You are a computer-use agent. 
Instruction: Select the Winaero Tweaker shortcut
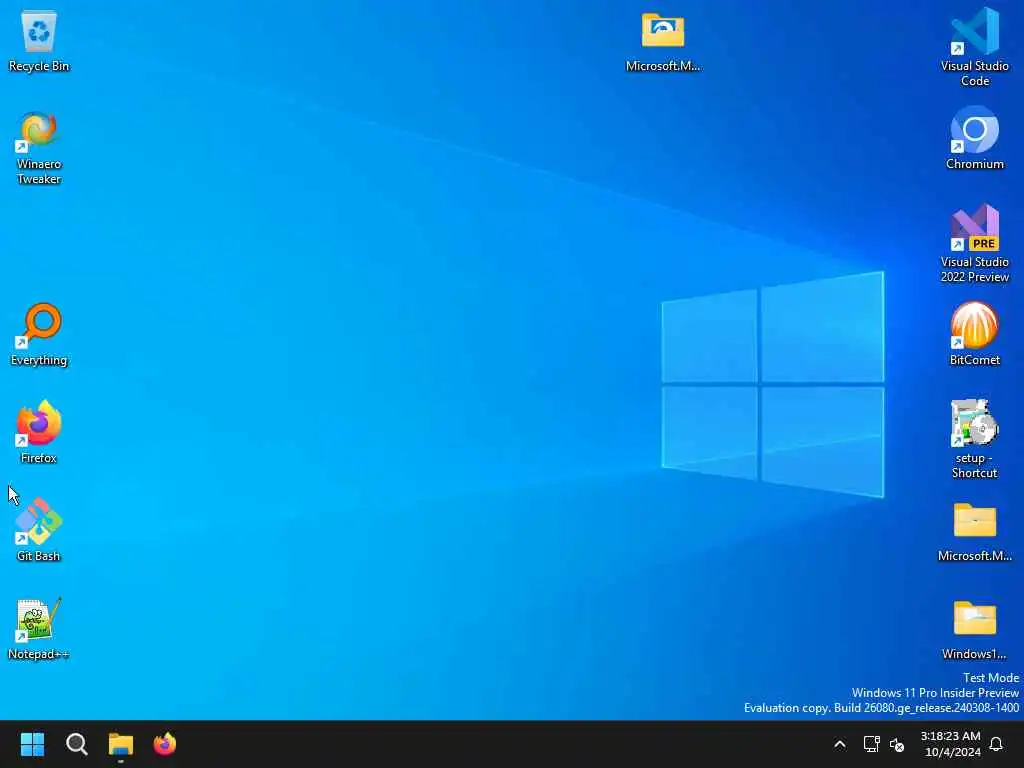tap(39, 148)
